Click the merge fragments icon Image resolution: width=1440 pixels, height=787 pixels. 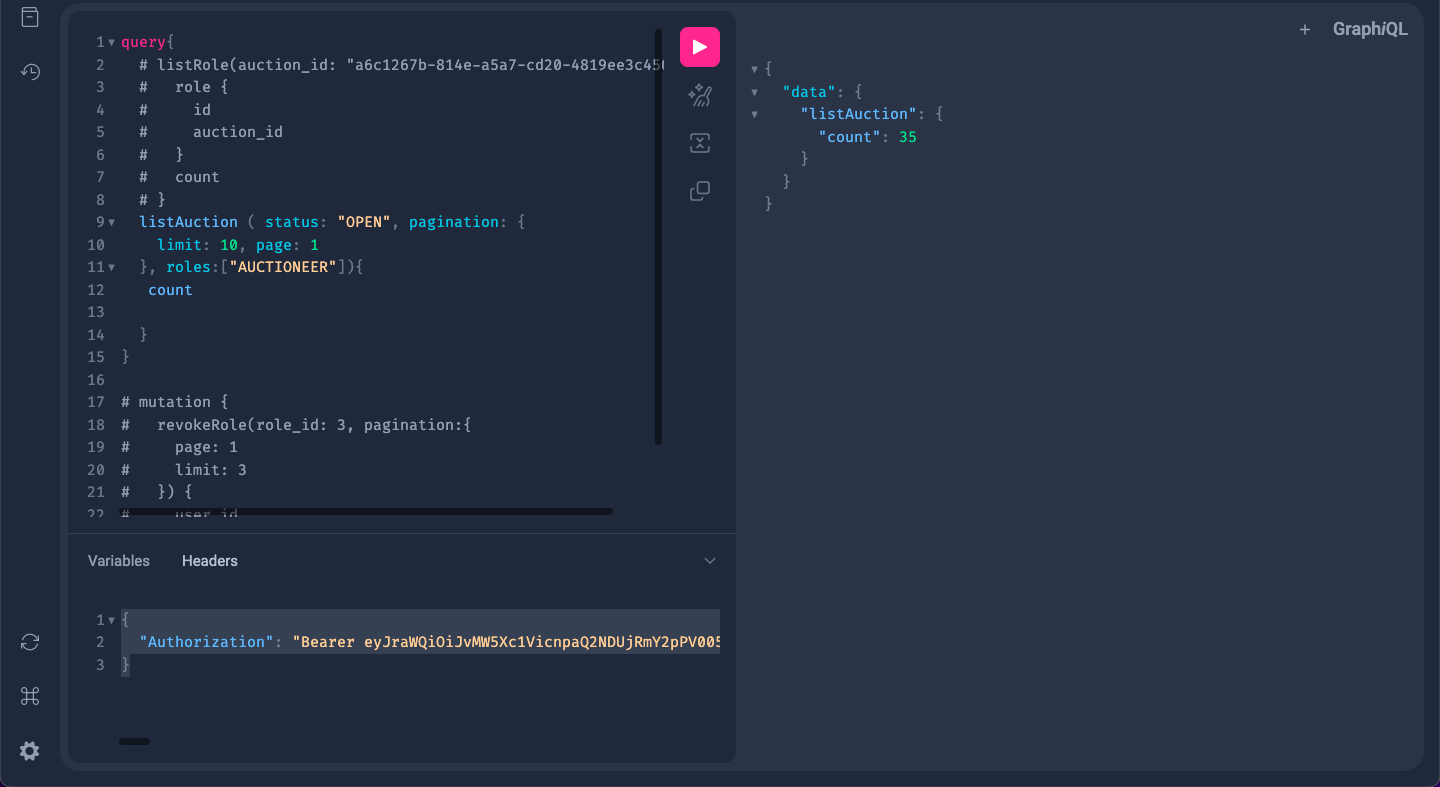point(700,143)
